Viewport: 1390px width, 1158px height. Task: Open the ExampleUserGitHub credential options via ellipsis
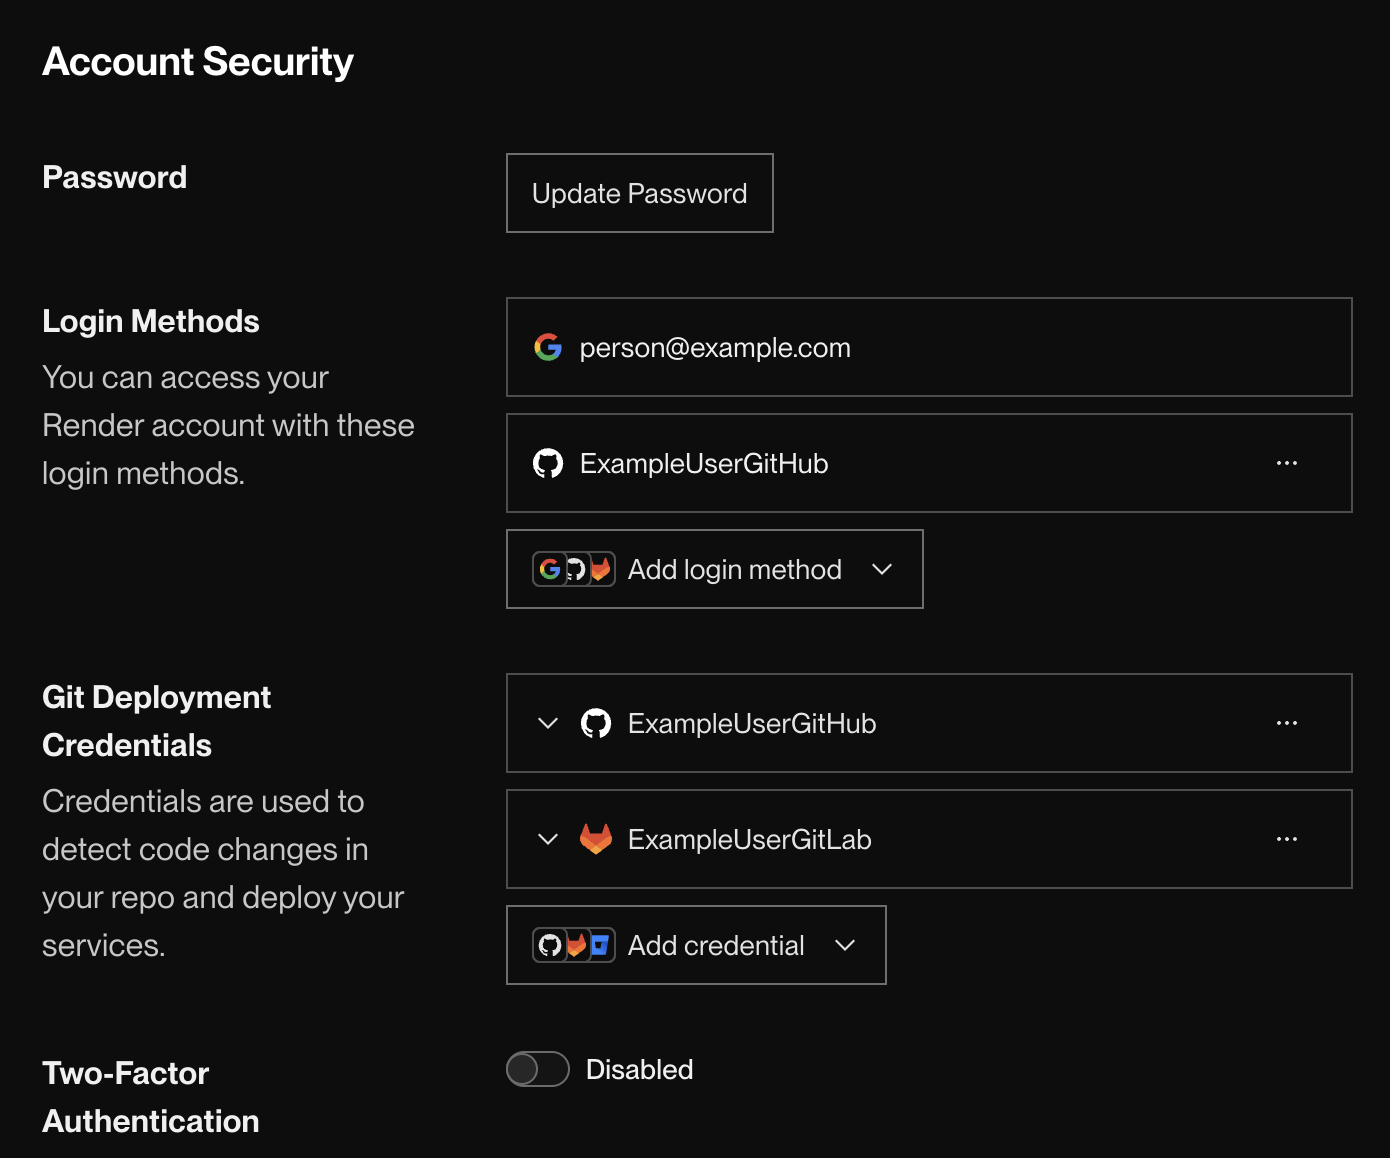(x=1286, y=723)
